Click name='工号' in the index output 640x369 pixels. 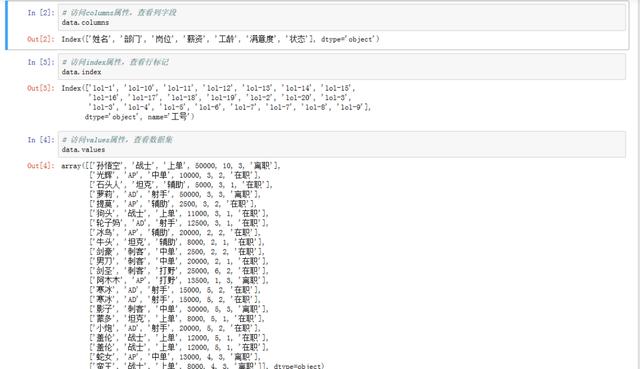(168, 117)
